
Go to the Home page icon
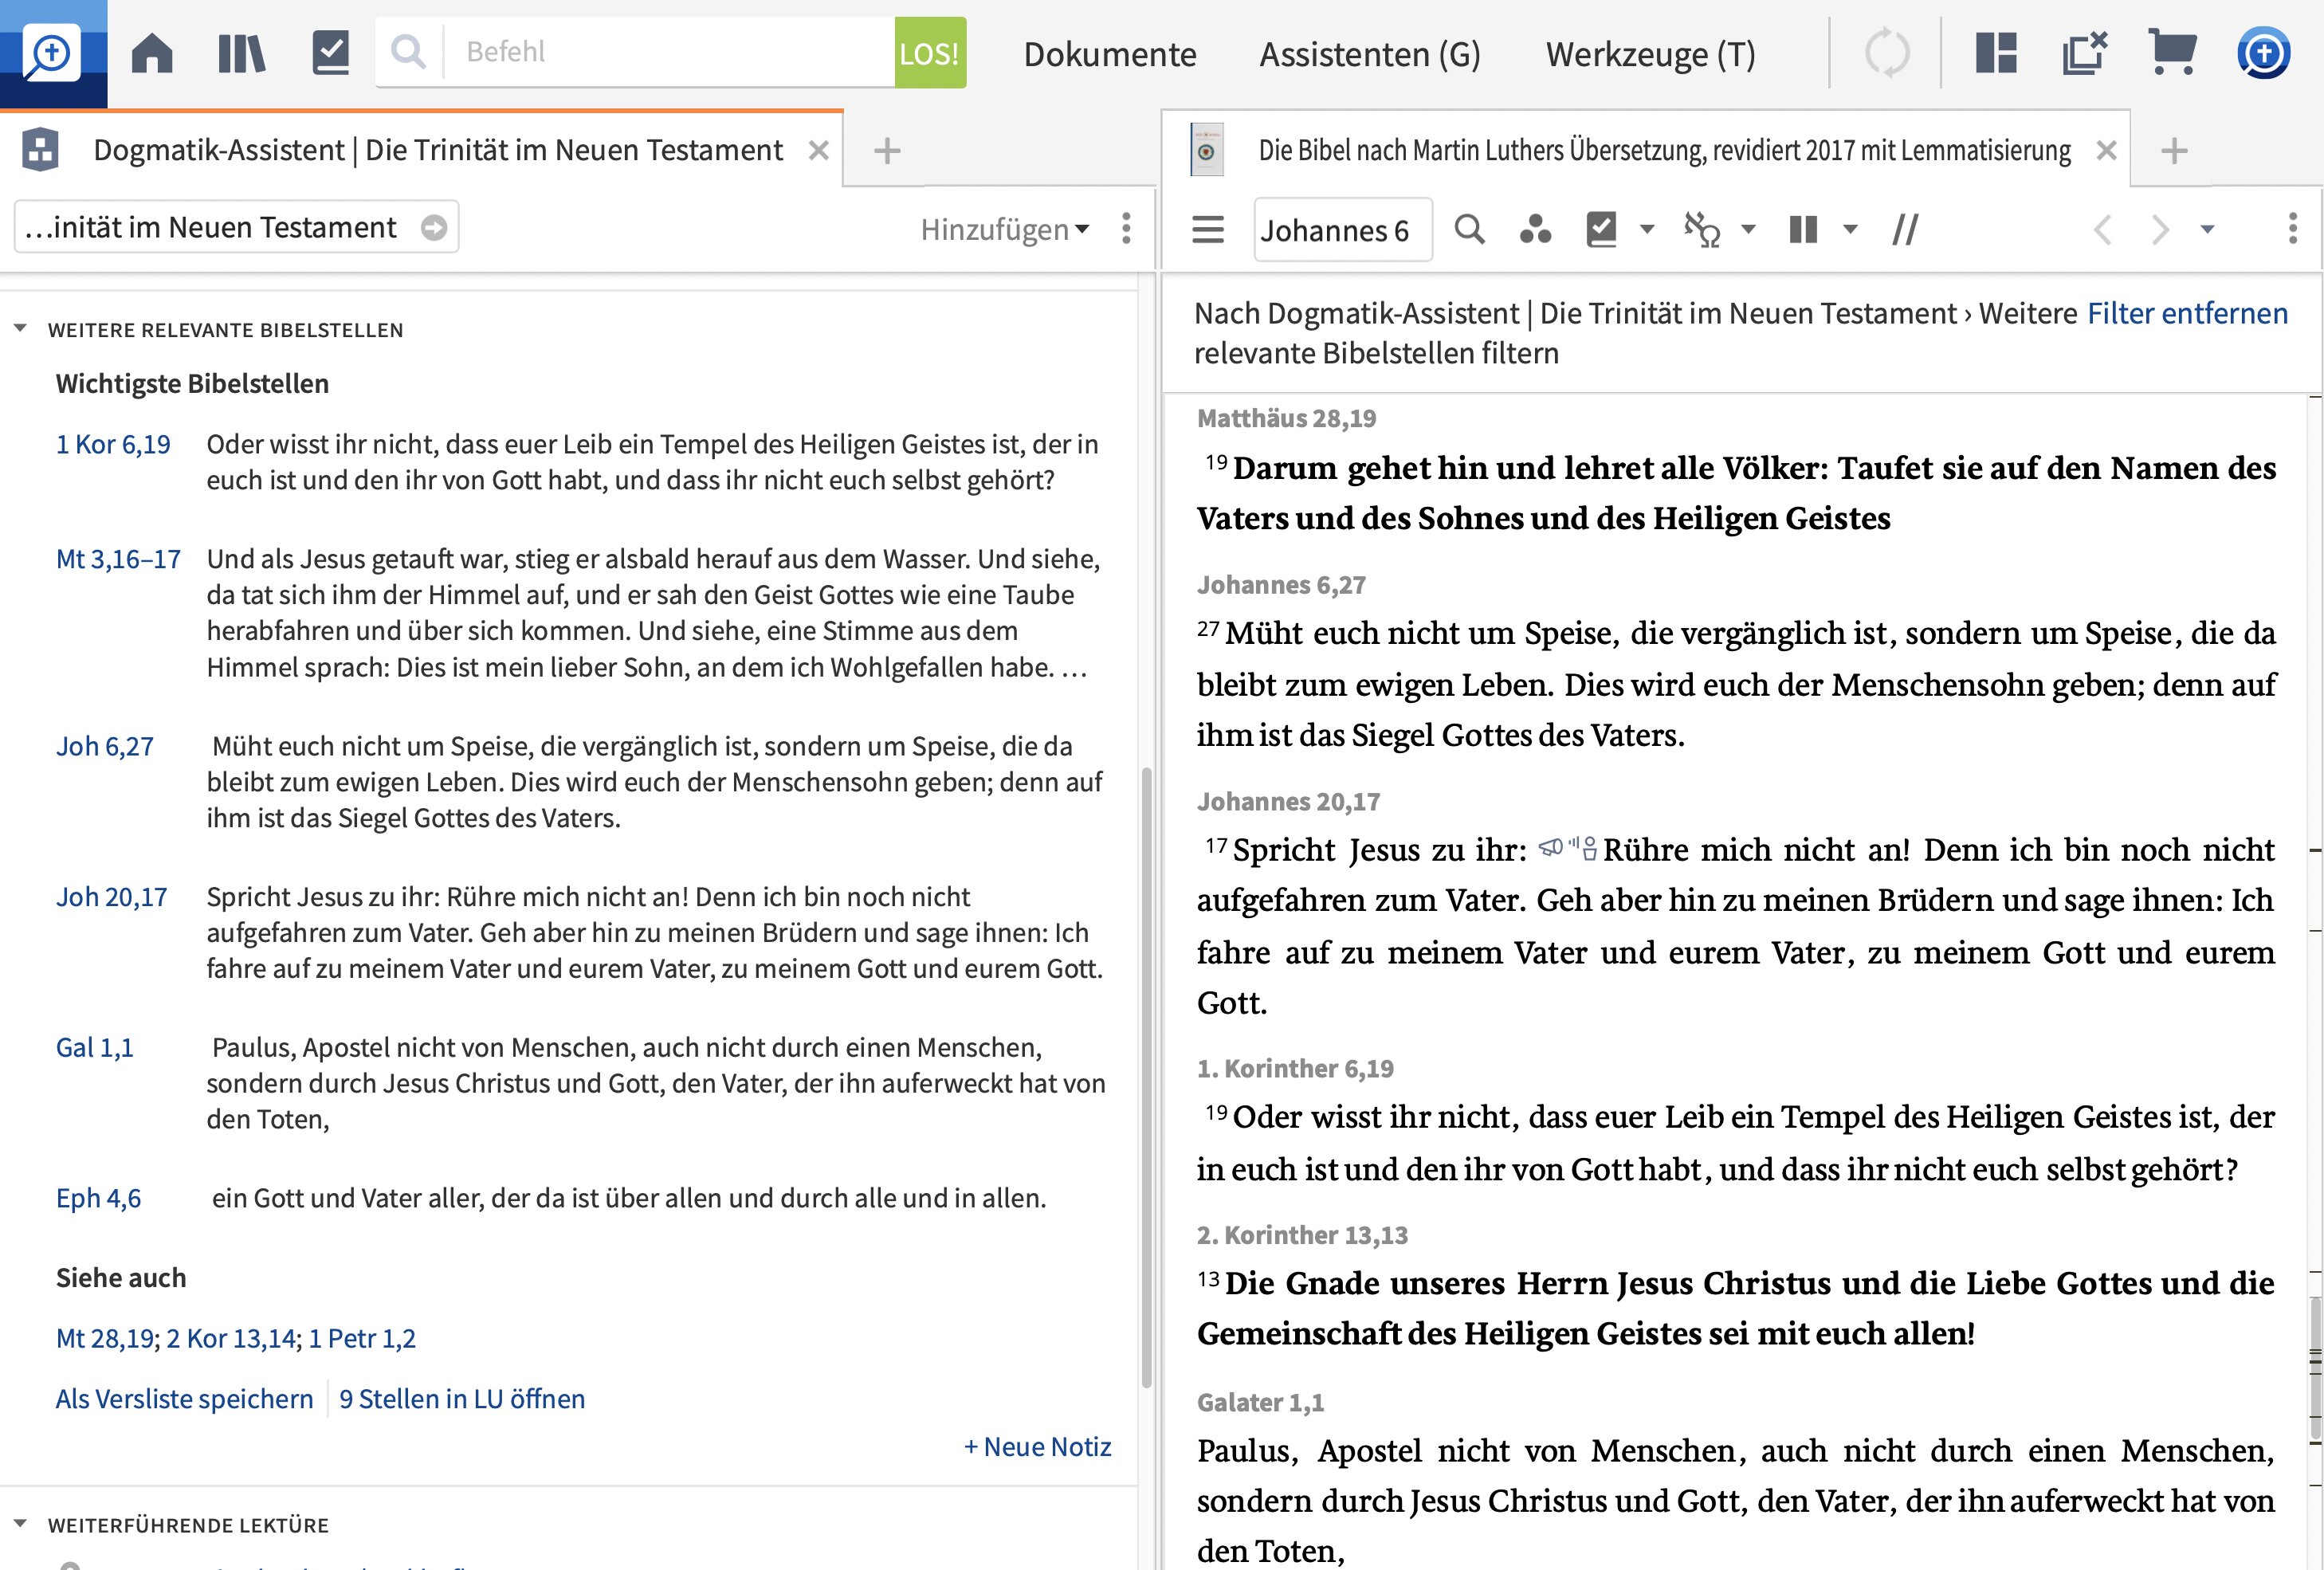[x=152, y=53]
